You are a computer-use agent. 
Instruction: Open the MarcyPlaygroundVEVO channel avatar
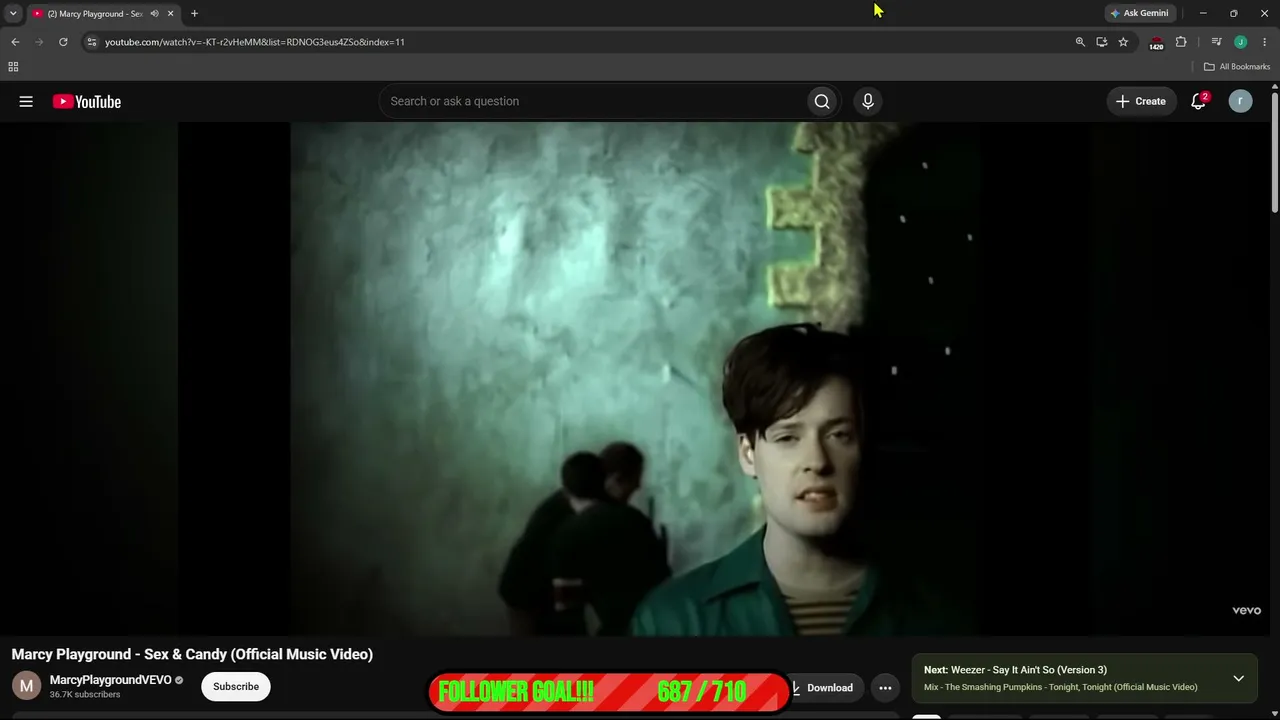(x=27, y=686)
